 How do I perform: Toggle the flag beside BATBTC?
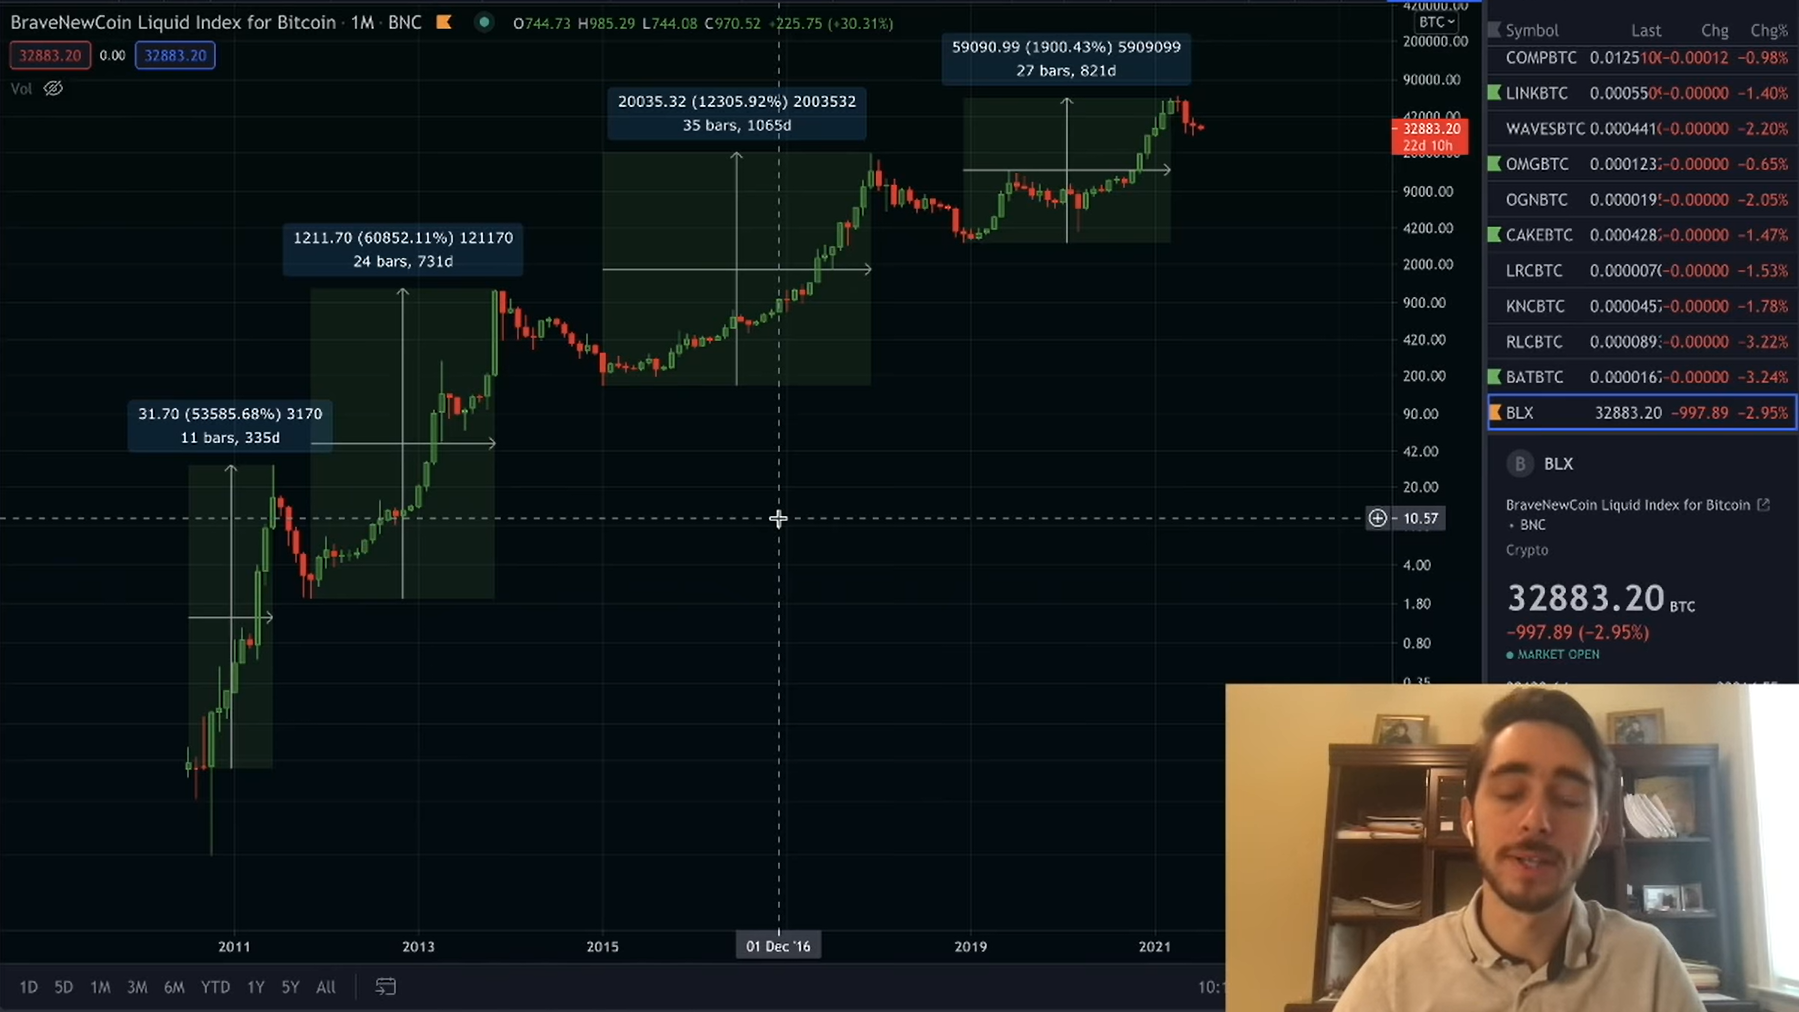1494,377
